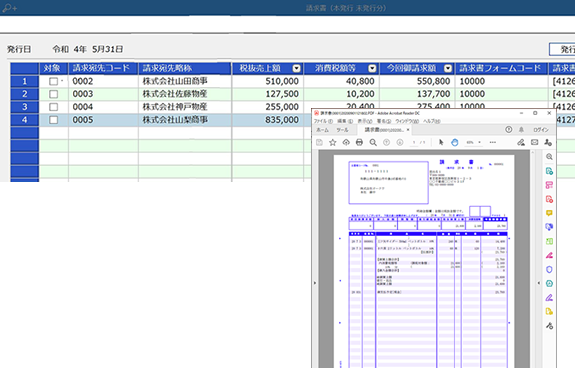575x368 pixels.
Task: Open the ウィンドウ menu in Acrobat
Action: pyautogui.click(x=407, y=121)
